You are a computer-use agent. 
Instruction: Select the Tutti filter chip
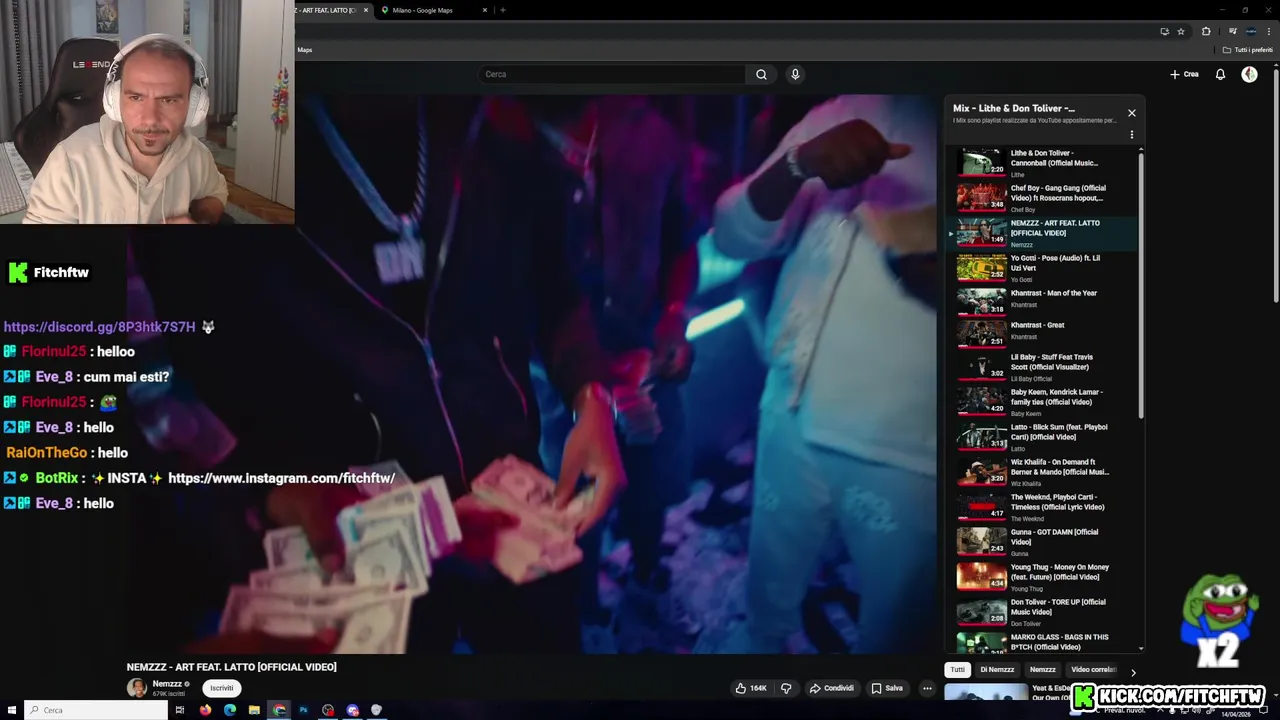tap(958, 670)
